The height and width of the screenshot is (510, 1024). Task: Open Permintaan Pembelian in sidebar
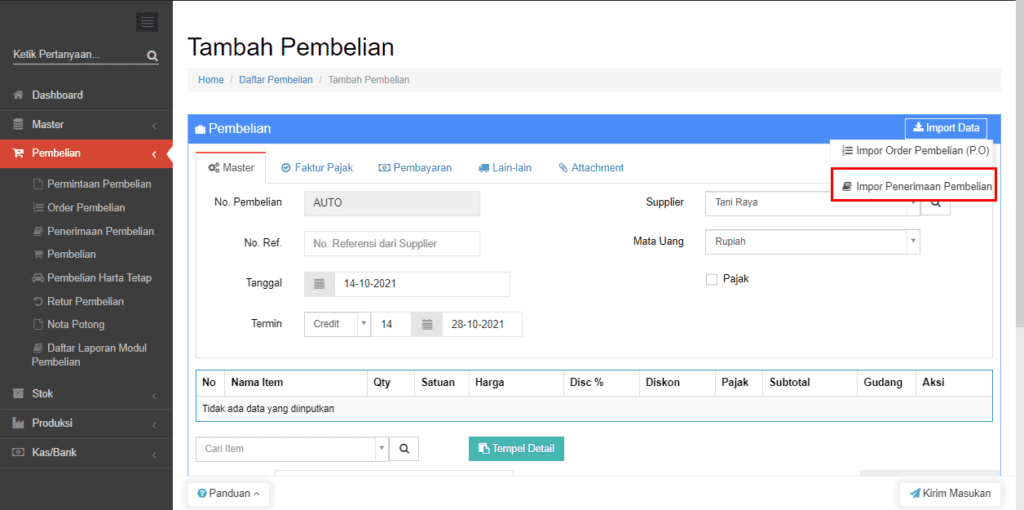[x=99, y=184]
